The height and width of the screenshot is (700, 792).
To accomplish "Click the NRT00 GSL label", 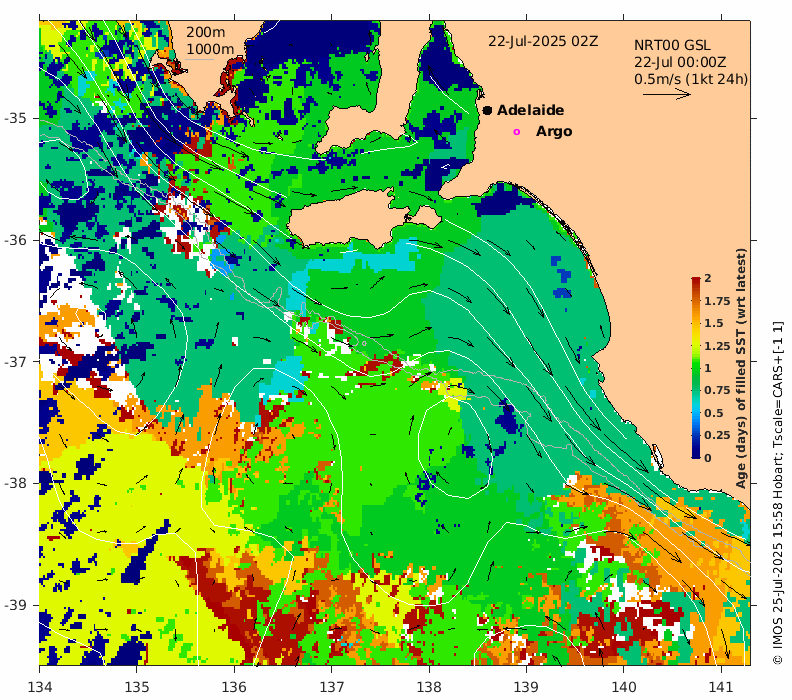I will click(x=672, y=45).
